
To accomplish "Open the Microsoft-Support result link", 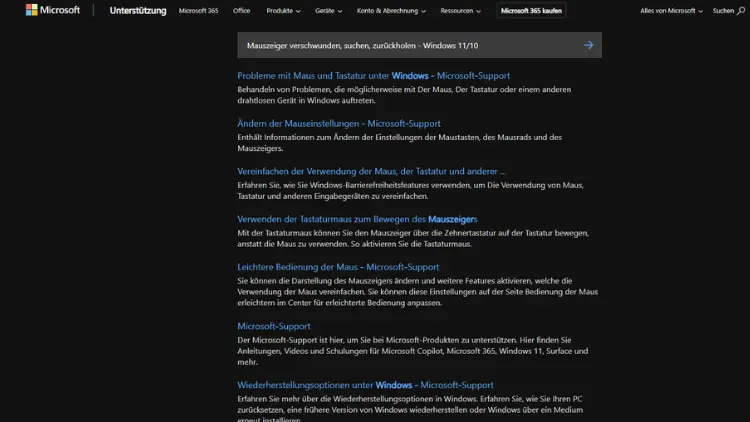I will coord(274,326).
